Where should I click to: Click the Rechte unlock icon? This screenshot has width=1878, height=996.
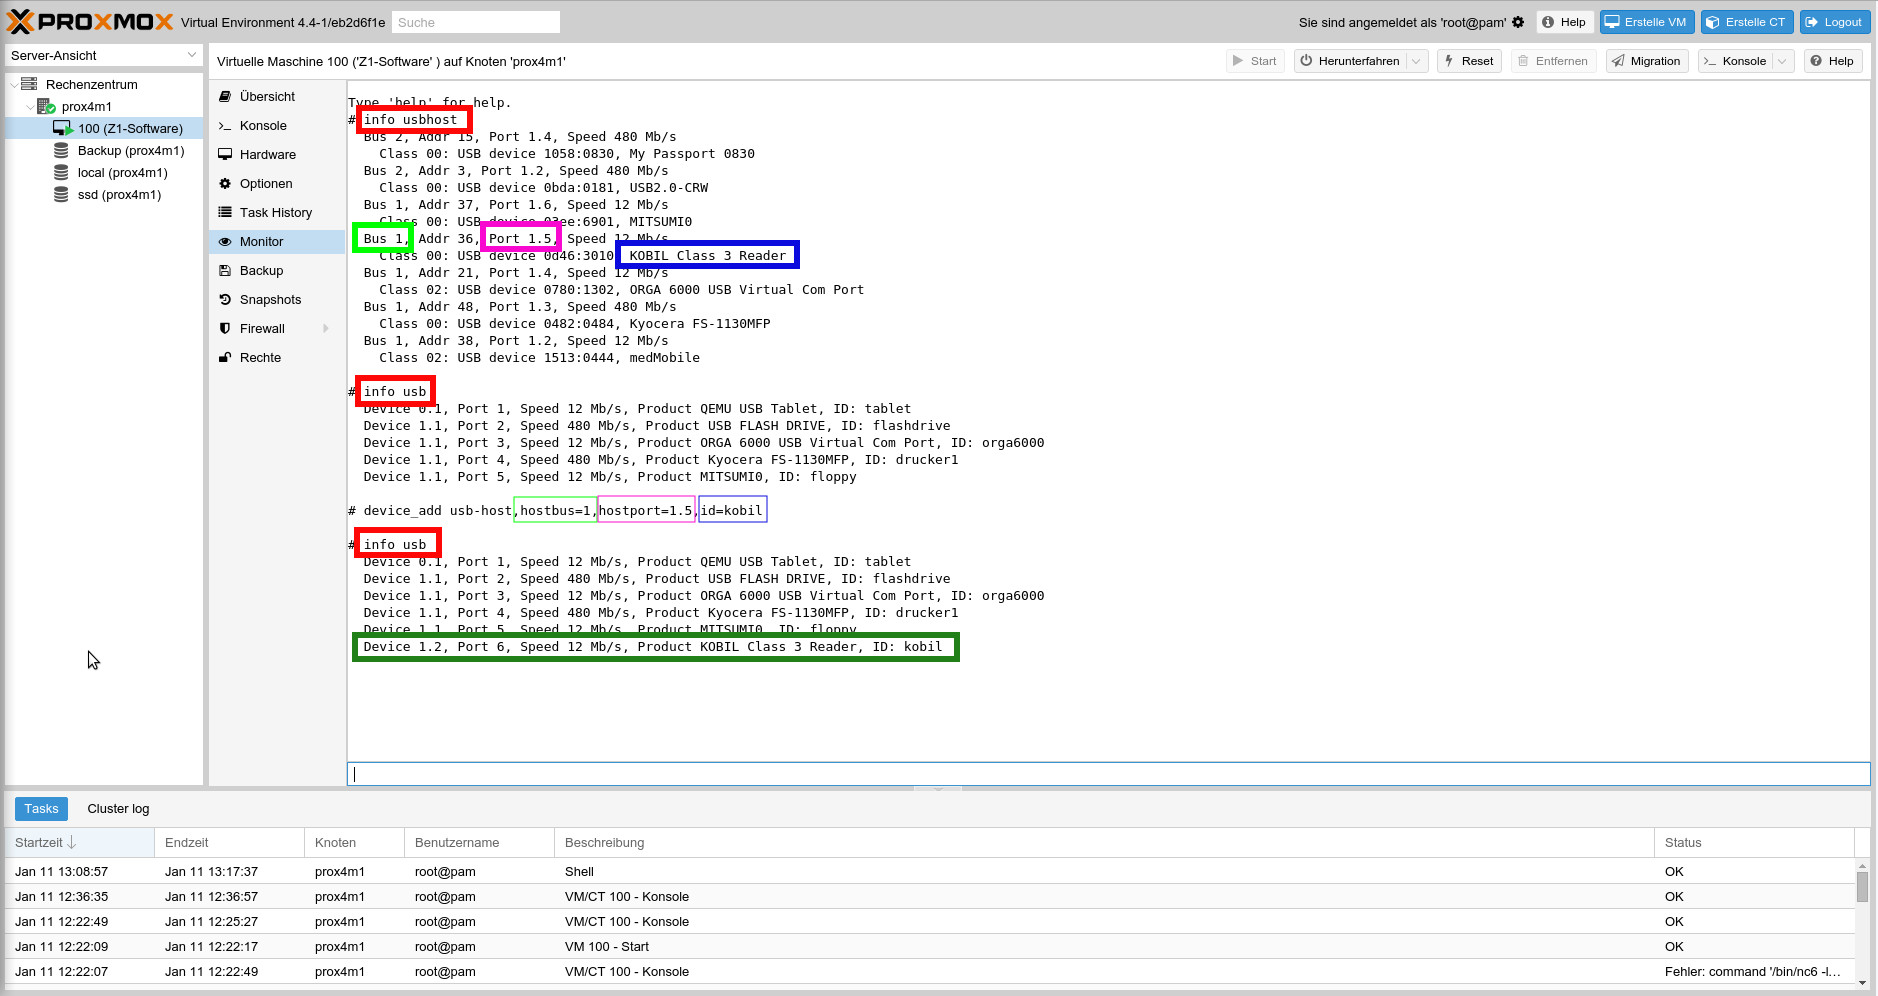pyautogui.click(x=225, y=358)
